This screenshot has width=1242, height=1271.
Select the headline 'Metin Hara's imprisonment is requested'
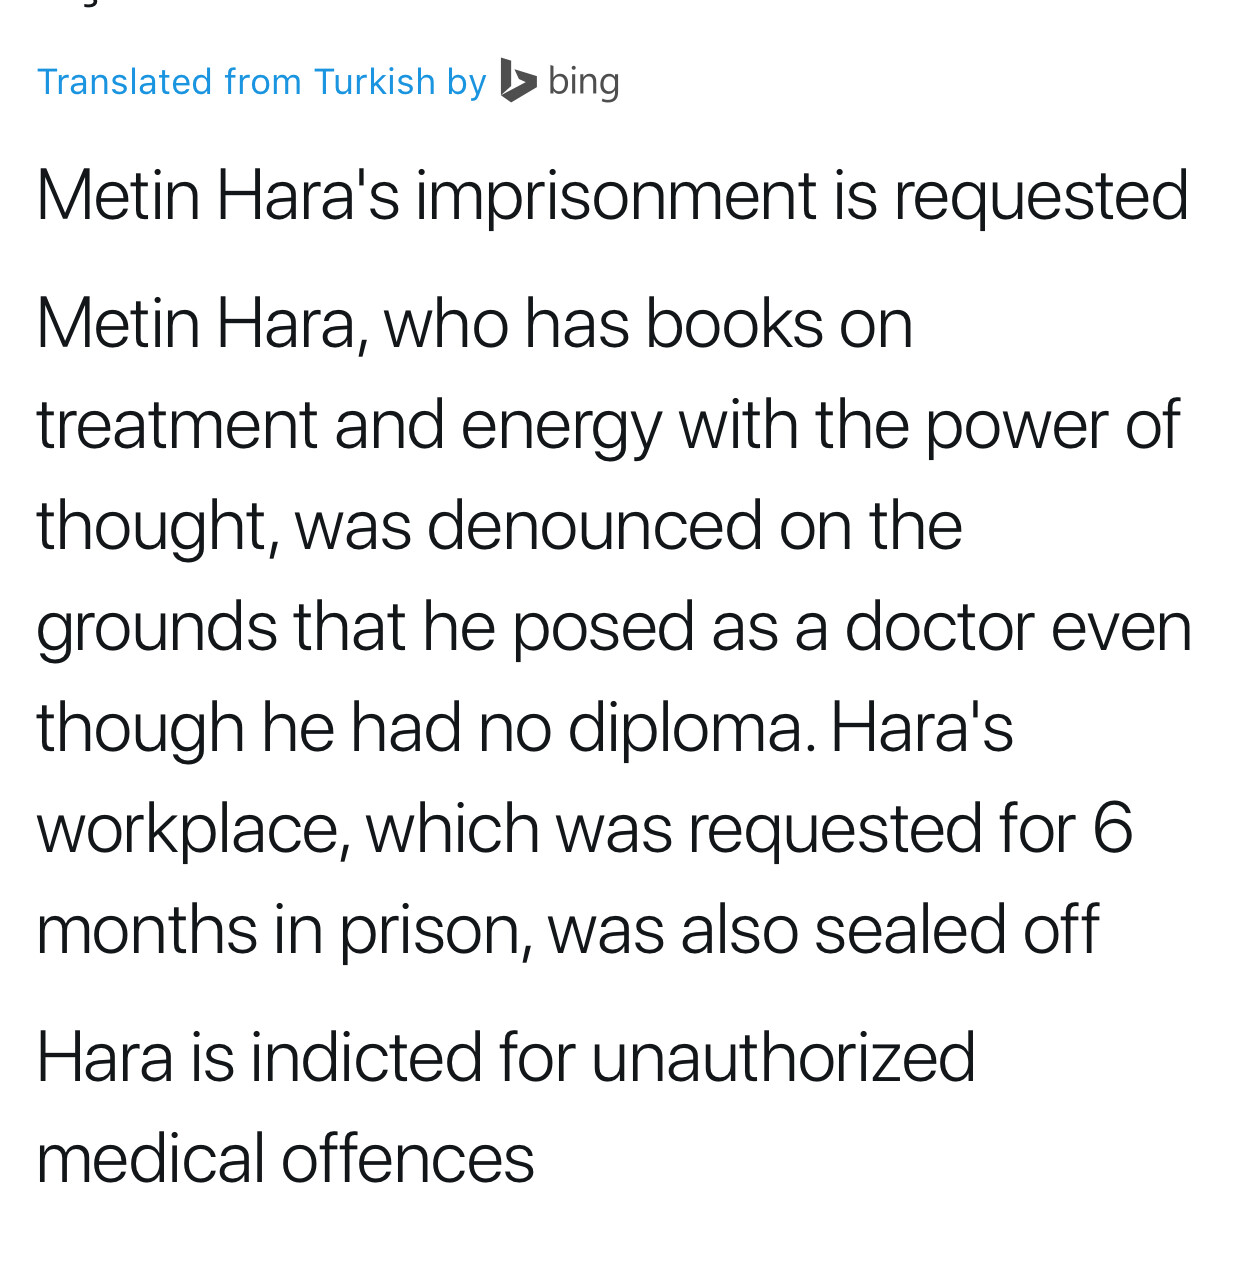(x=612, y=196)
